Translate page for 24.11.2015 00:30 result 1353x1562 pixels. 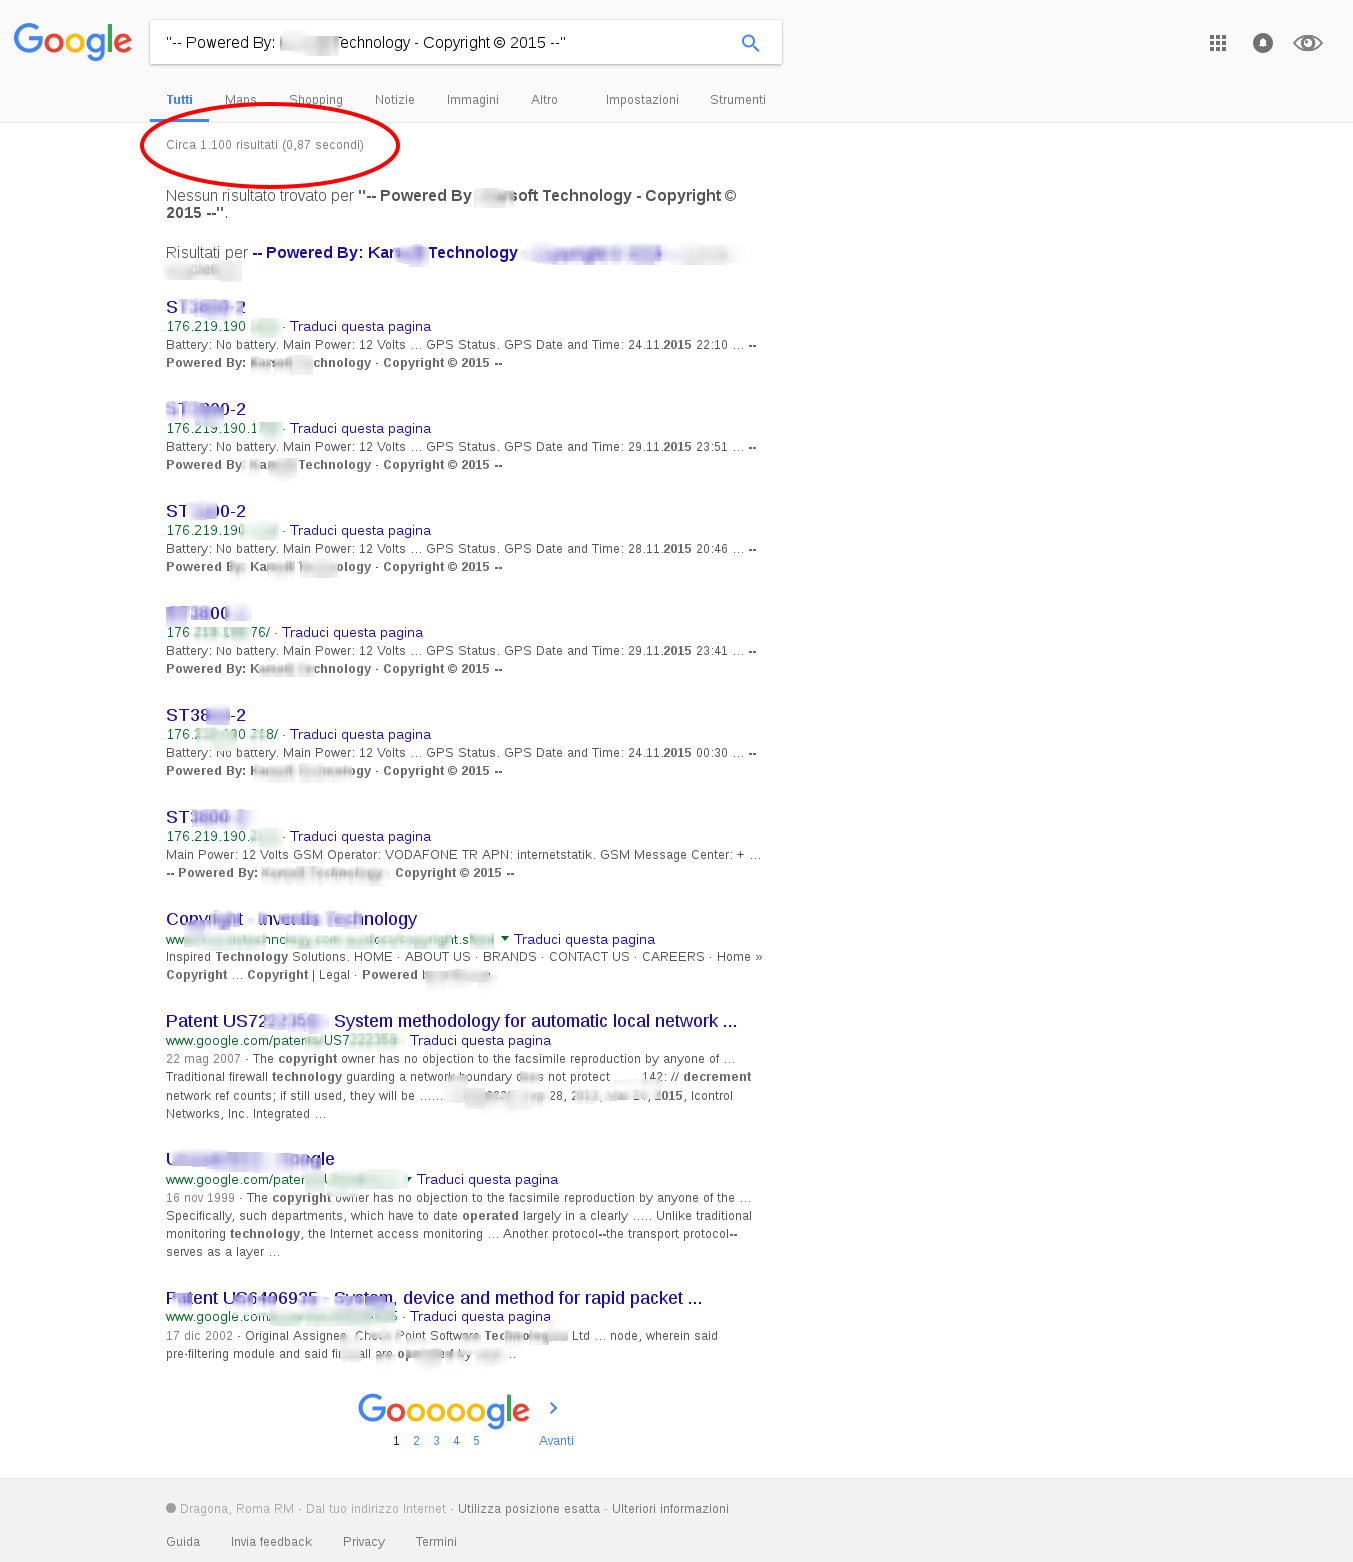(x=360, y=735)
